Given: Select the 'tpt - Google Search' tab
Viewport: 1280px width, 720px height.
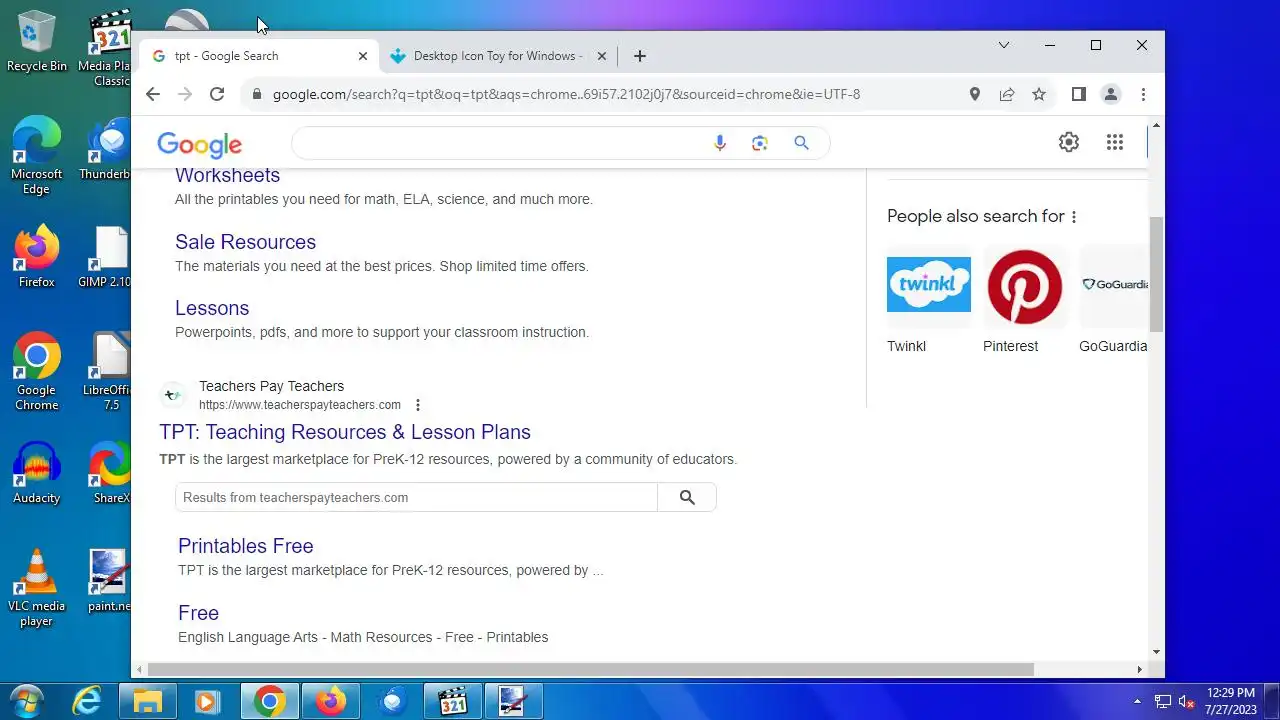Looking at the screenshot, I should coord(259,56).
